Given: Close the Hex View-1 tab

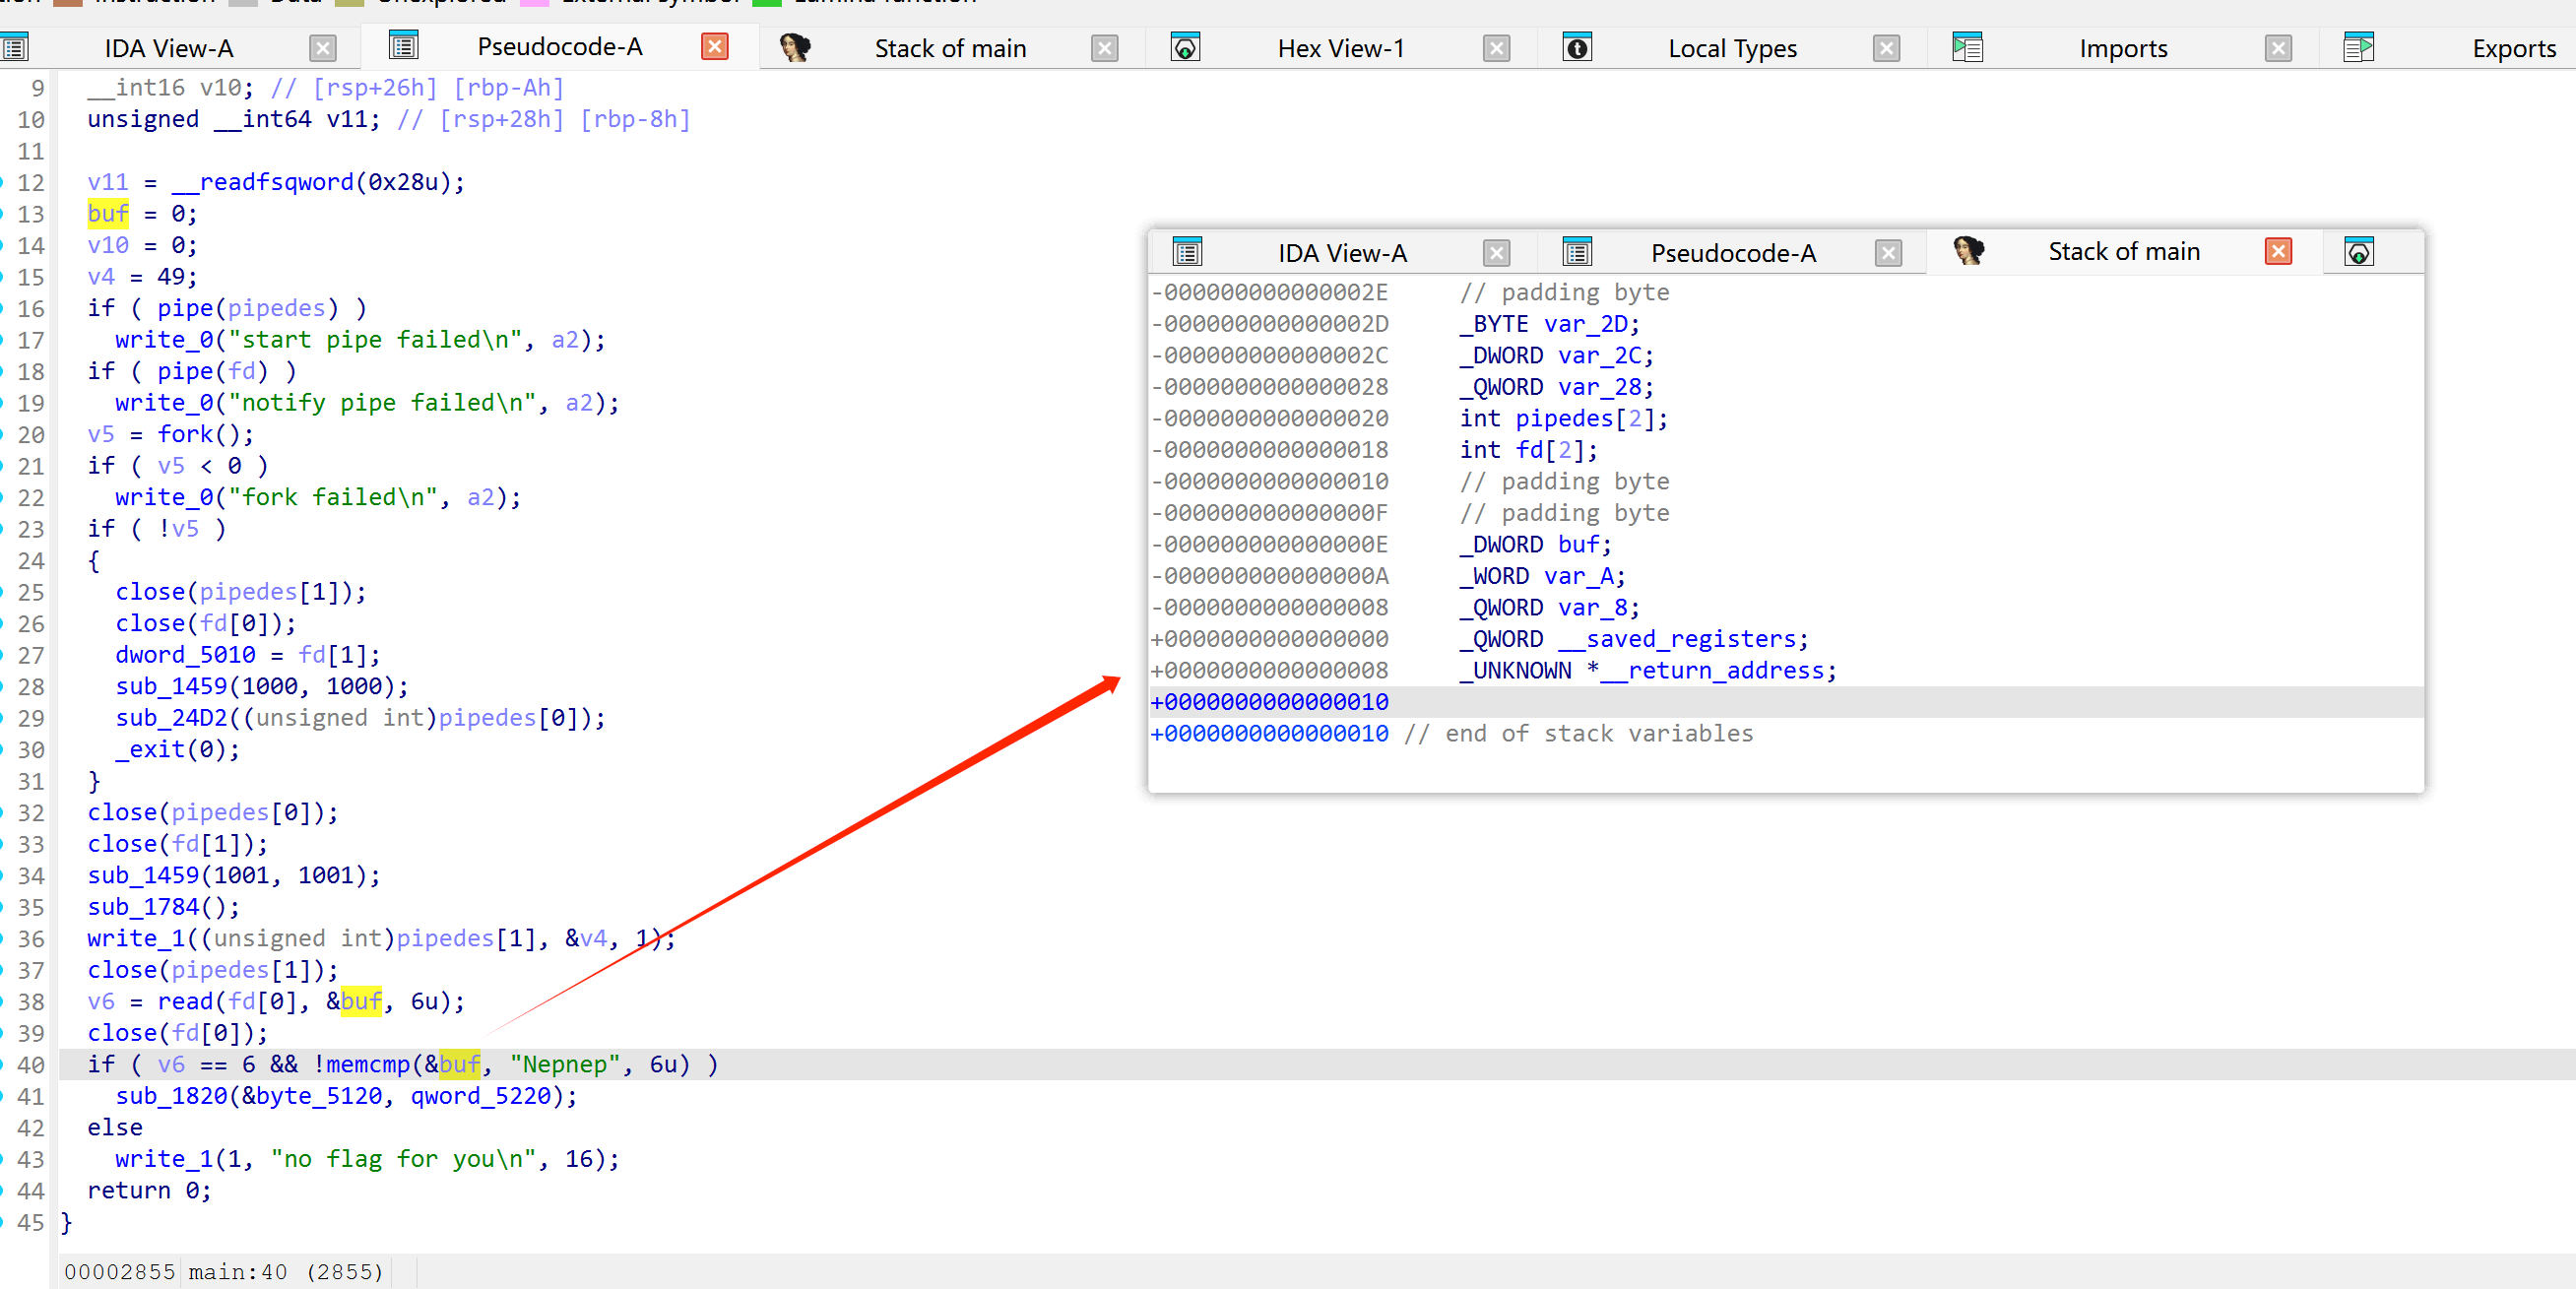Looking at the screenshot, I should [1496, 48].
